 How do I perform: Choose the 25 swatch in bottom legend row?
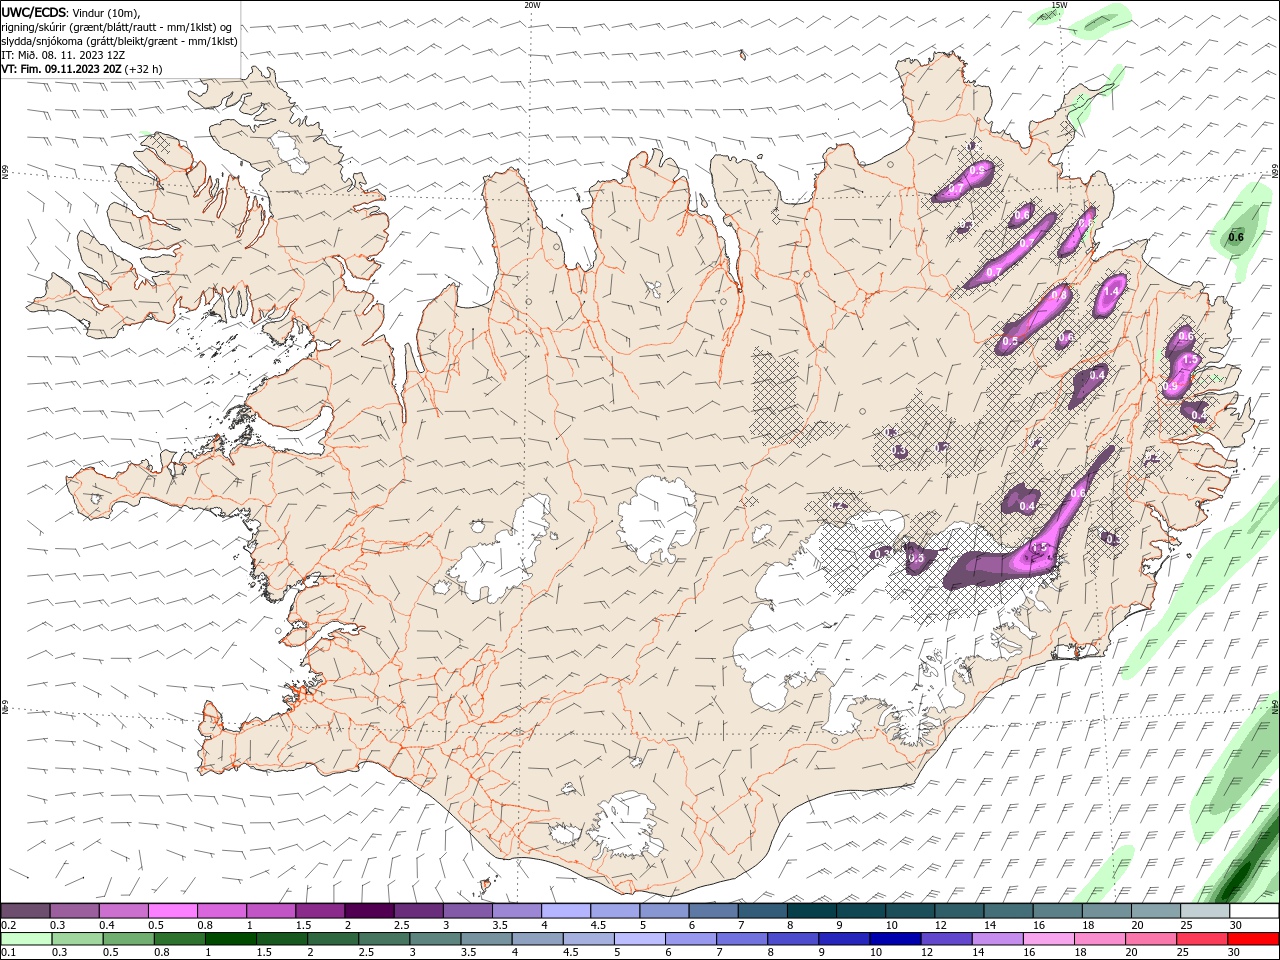click(x=1201, y=939)
